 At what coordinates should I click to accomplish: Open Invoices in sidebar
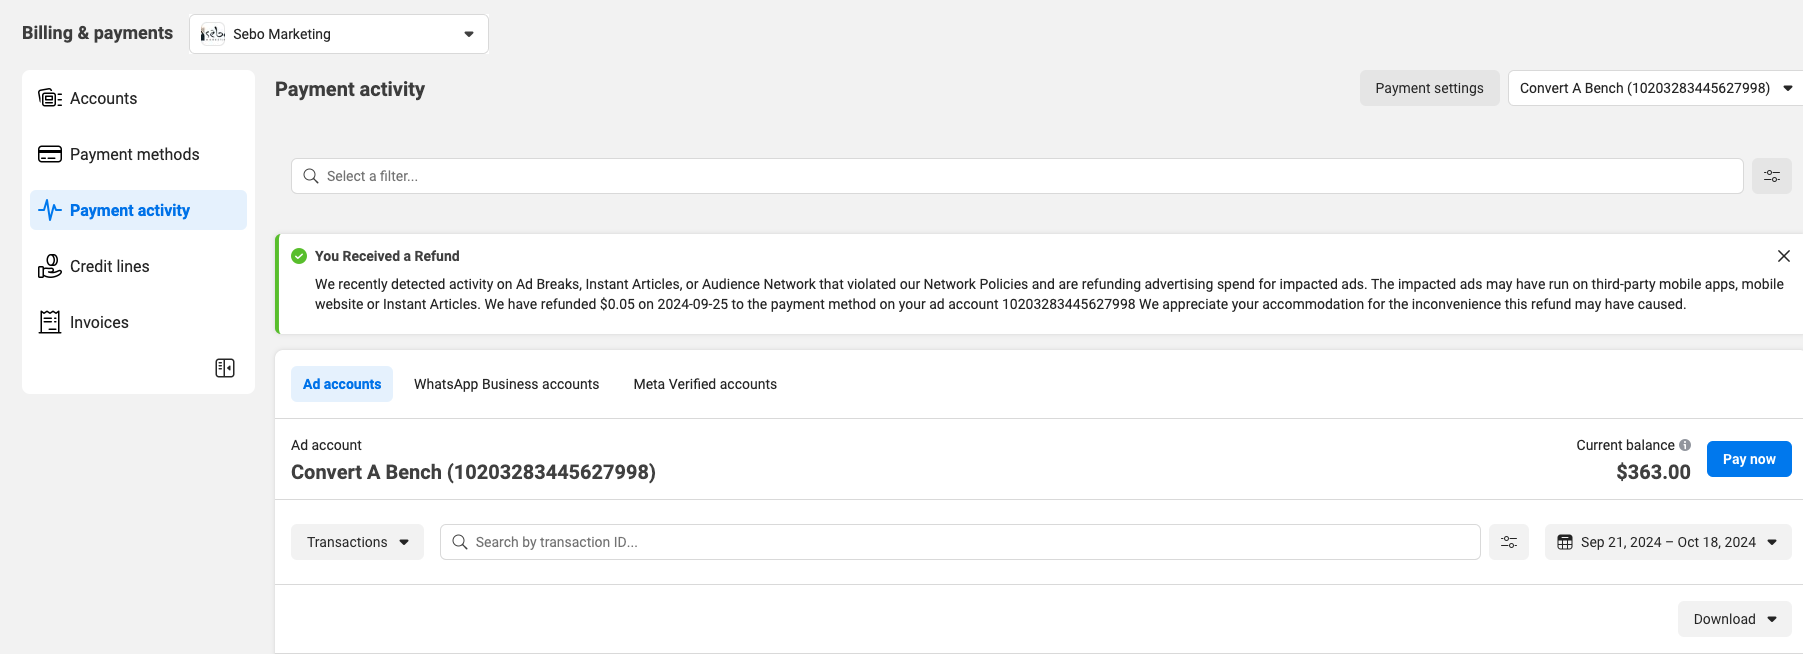(138, 322)
